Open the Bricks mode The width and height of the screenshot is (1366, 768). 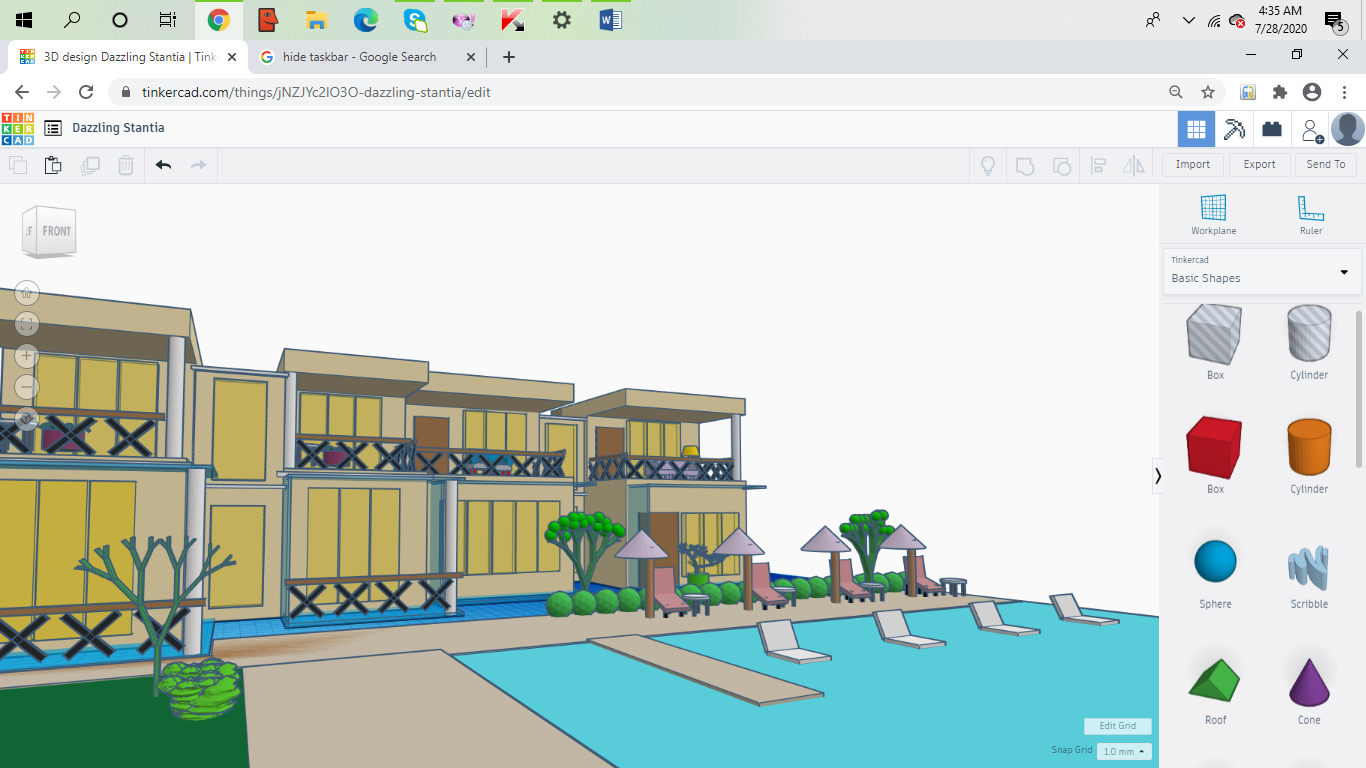tap(1272, 129)
